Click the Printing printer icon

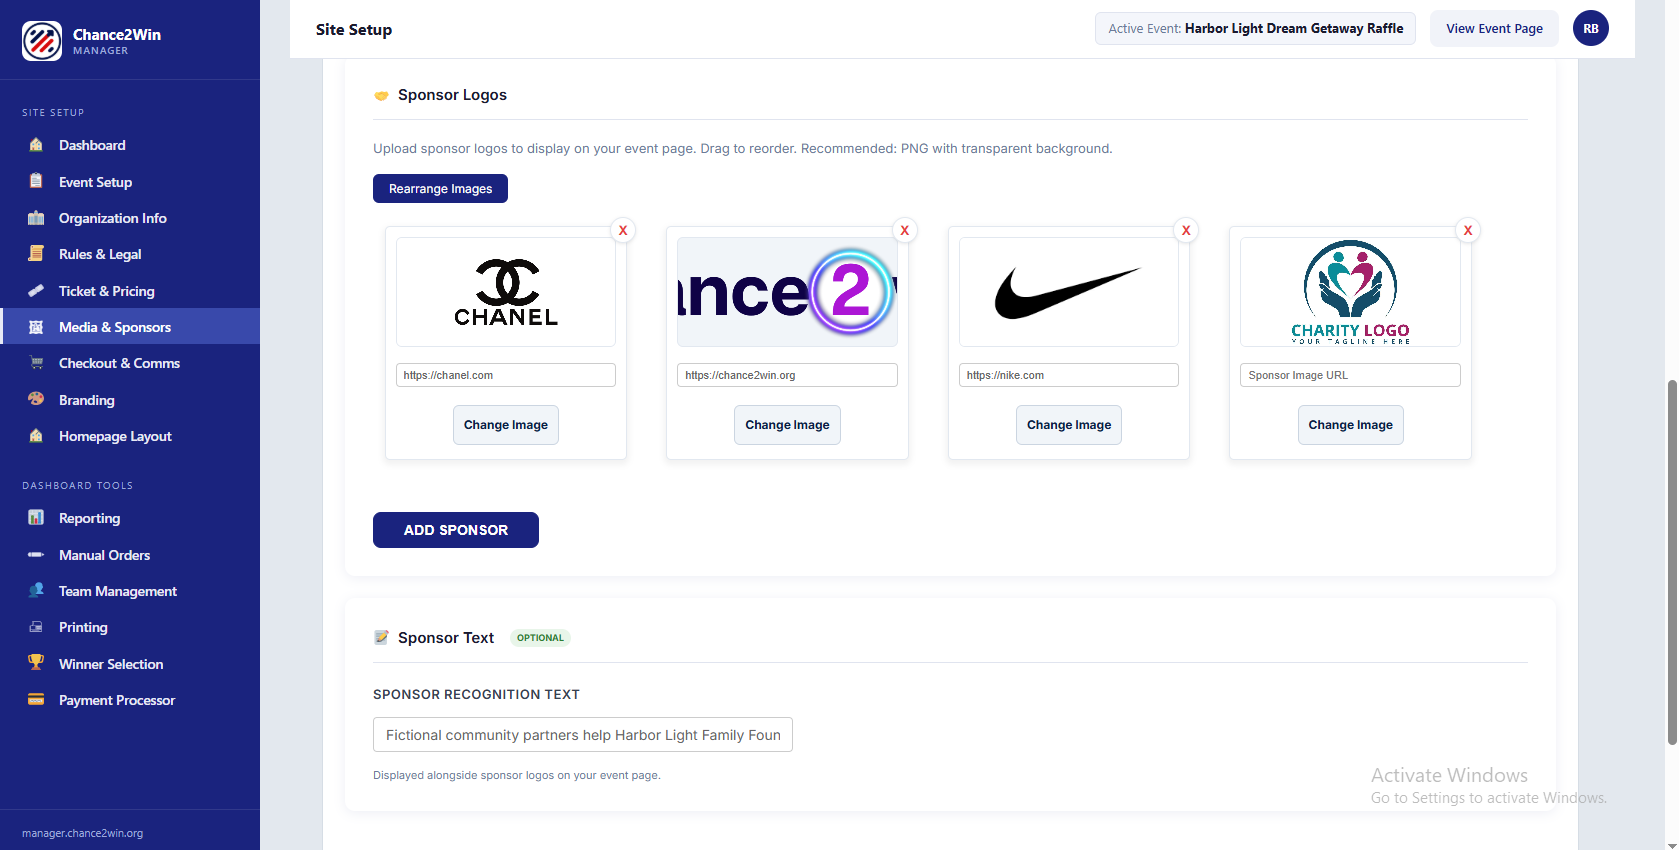(x=36, y=627)
